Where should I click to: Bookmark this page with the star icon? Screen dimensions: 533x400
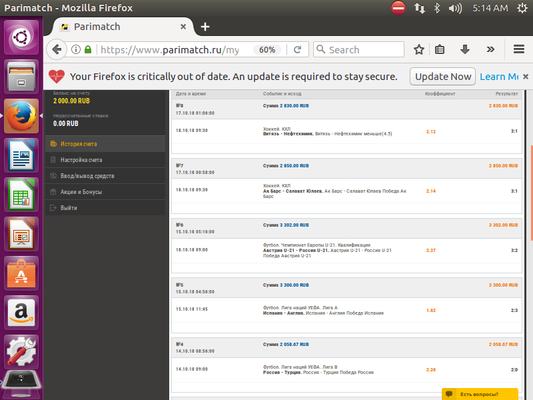(419, 50)
